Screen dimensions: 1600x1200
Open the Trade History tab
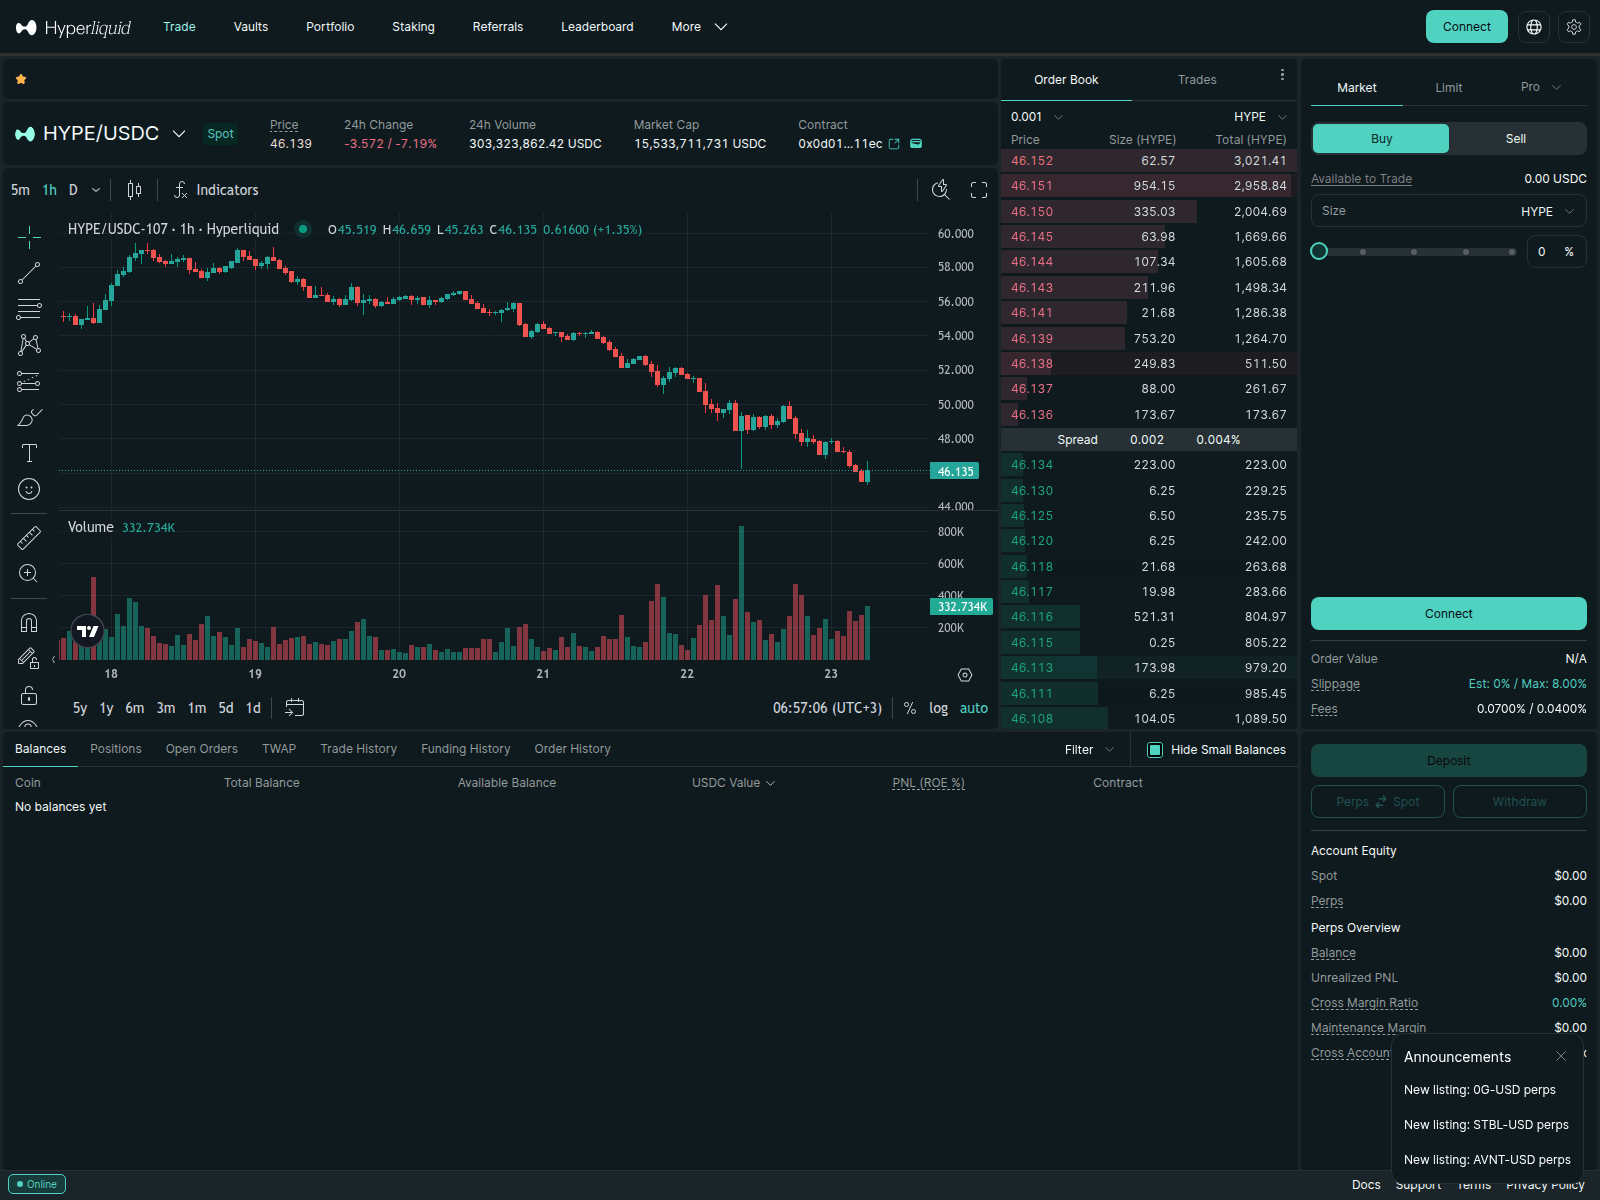point(358,749)
